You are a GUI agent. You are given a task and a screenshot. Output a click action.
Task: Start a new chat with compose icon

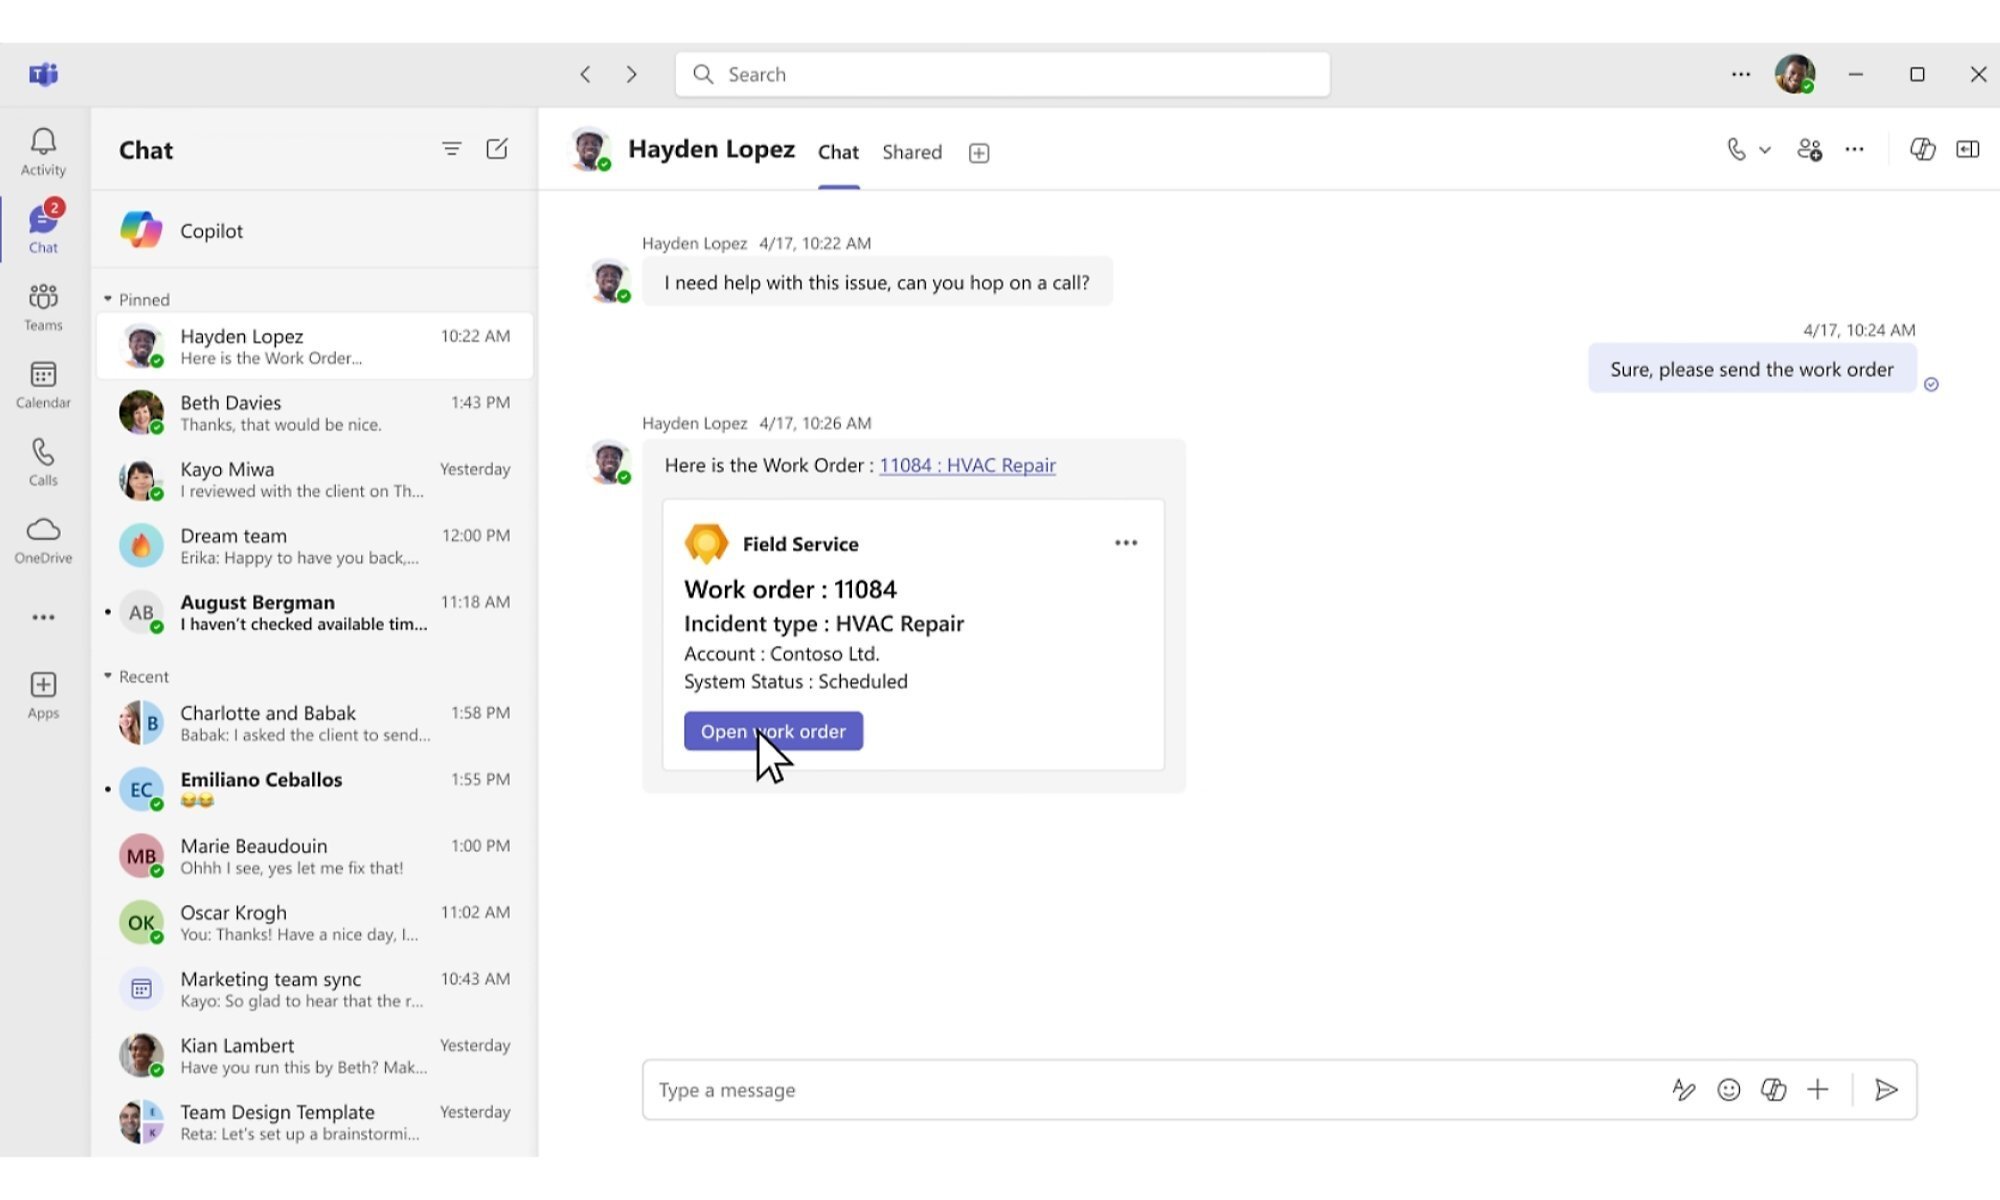click(497, 149)
